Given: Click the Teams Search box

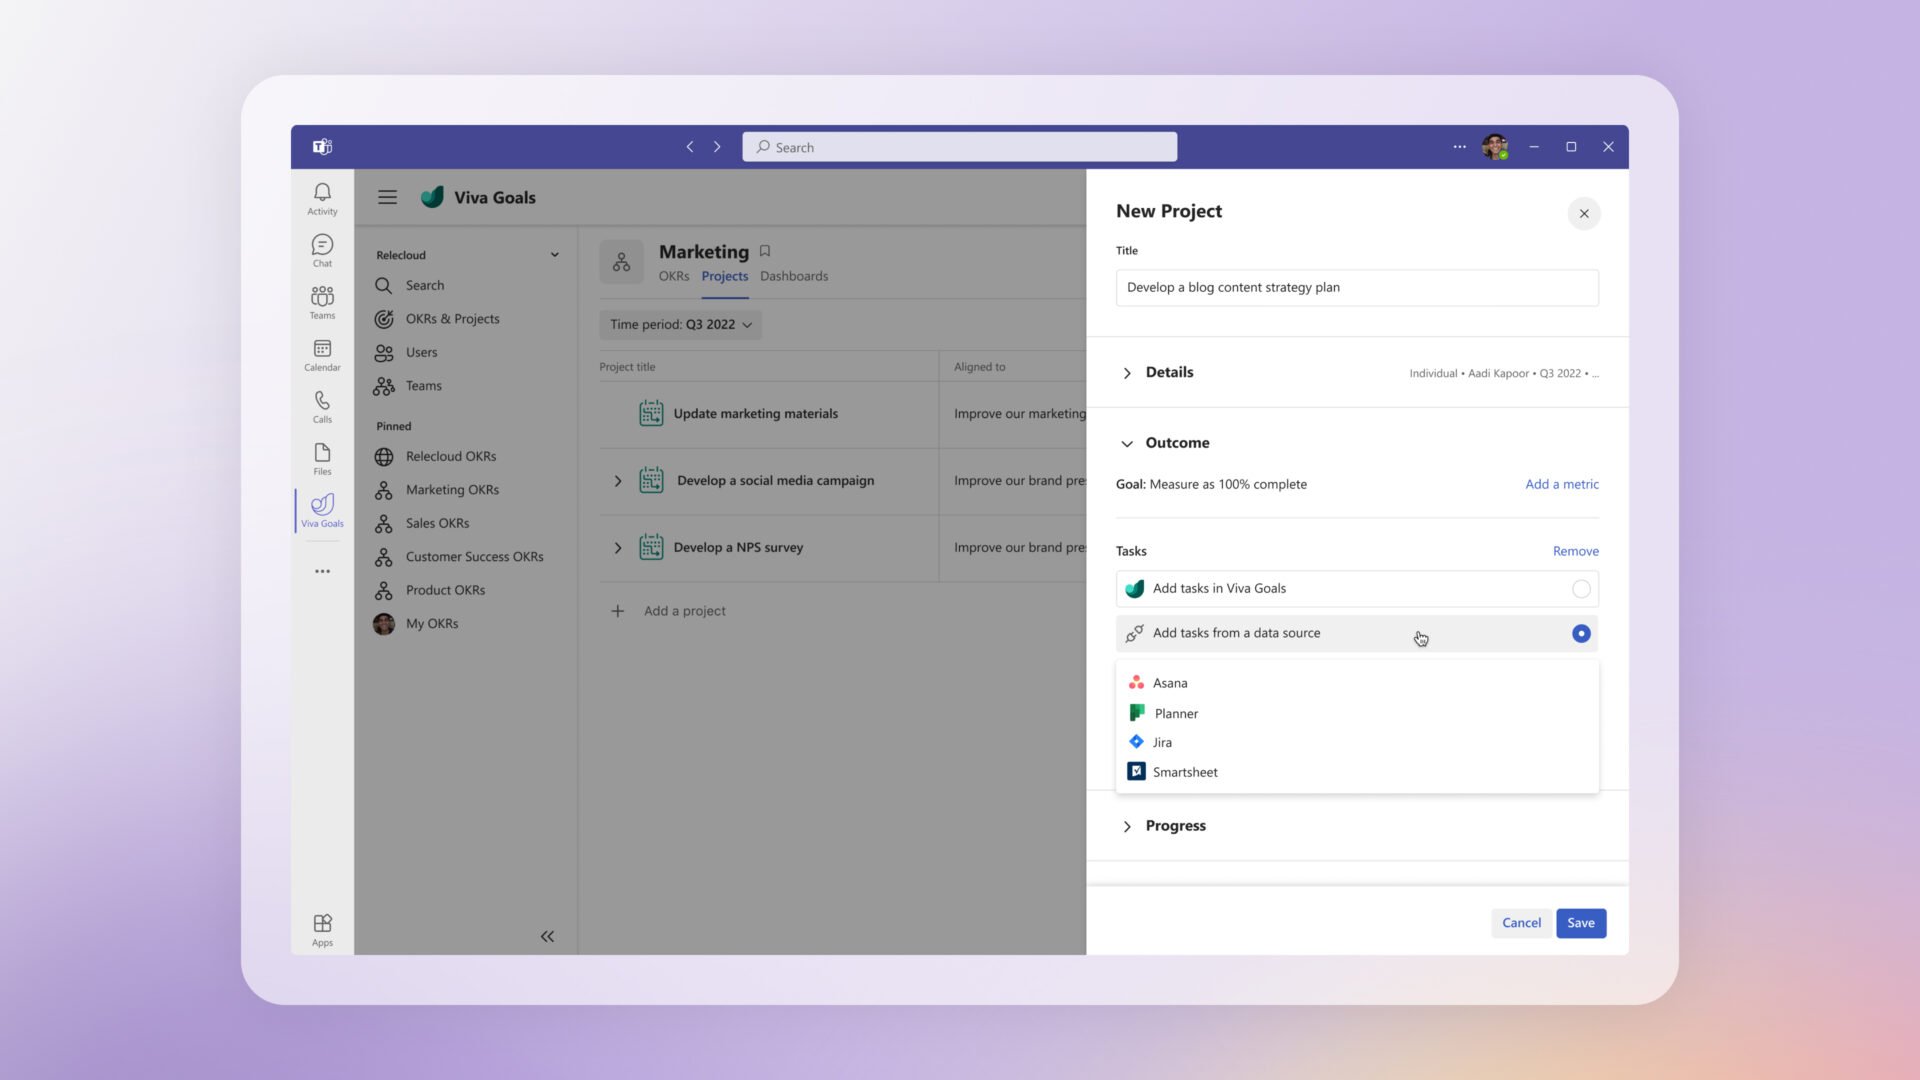Looking at the screenshot, I should (x=959, y=147).
